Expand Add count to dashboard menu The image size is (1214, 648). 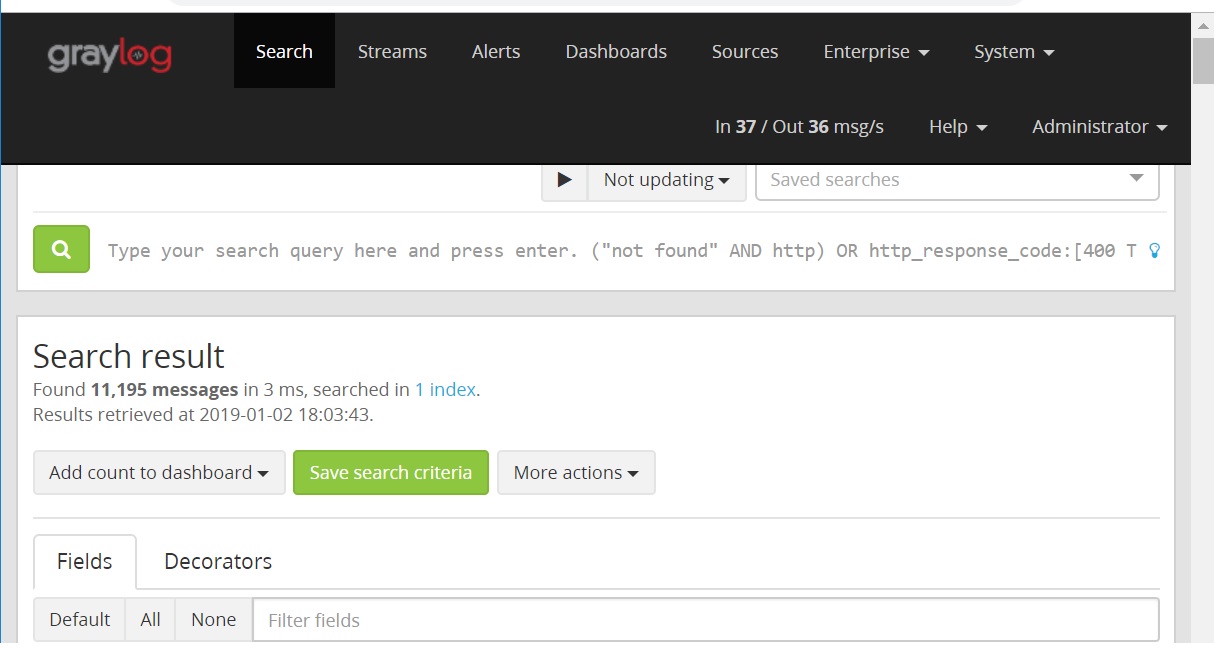(159, 473)
